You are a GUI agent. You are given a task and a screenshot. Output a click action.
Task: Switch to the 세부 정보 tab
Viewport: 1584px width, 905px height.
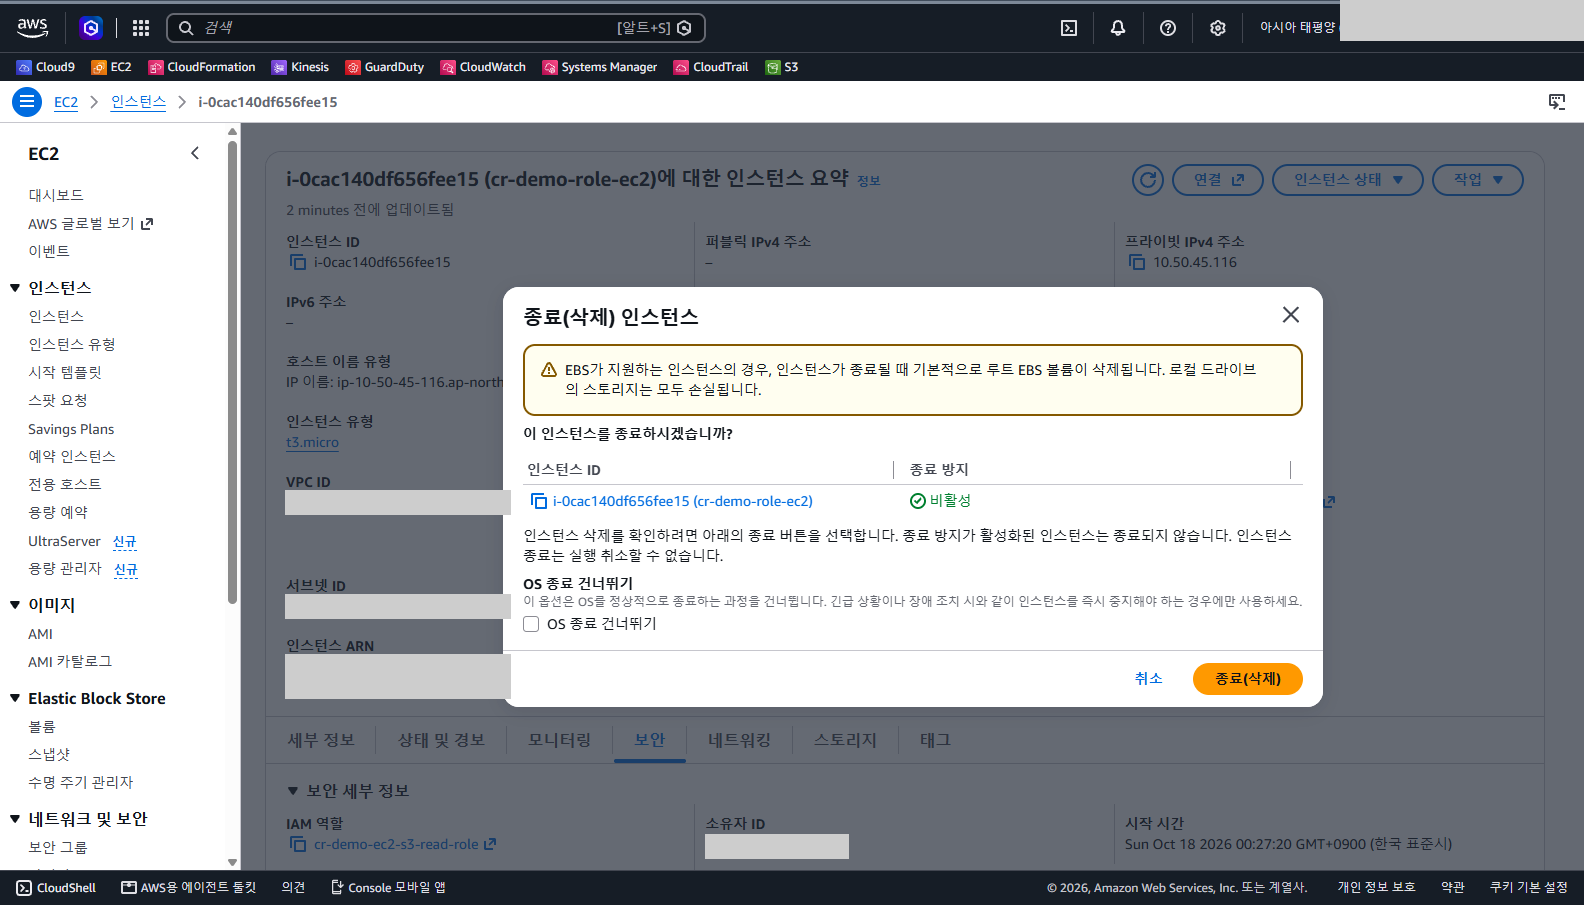pos(321,740)
